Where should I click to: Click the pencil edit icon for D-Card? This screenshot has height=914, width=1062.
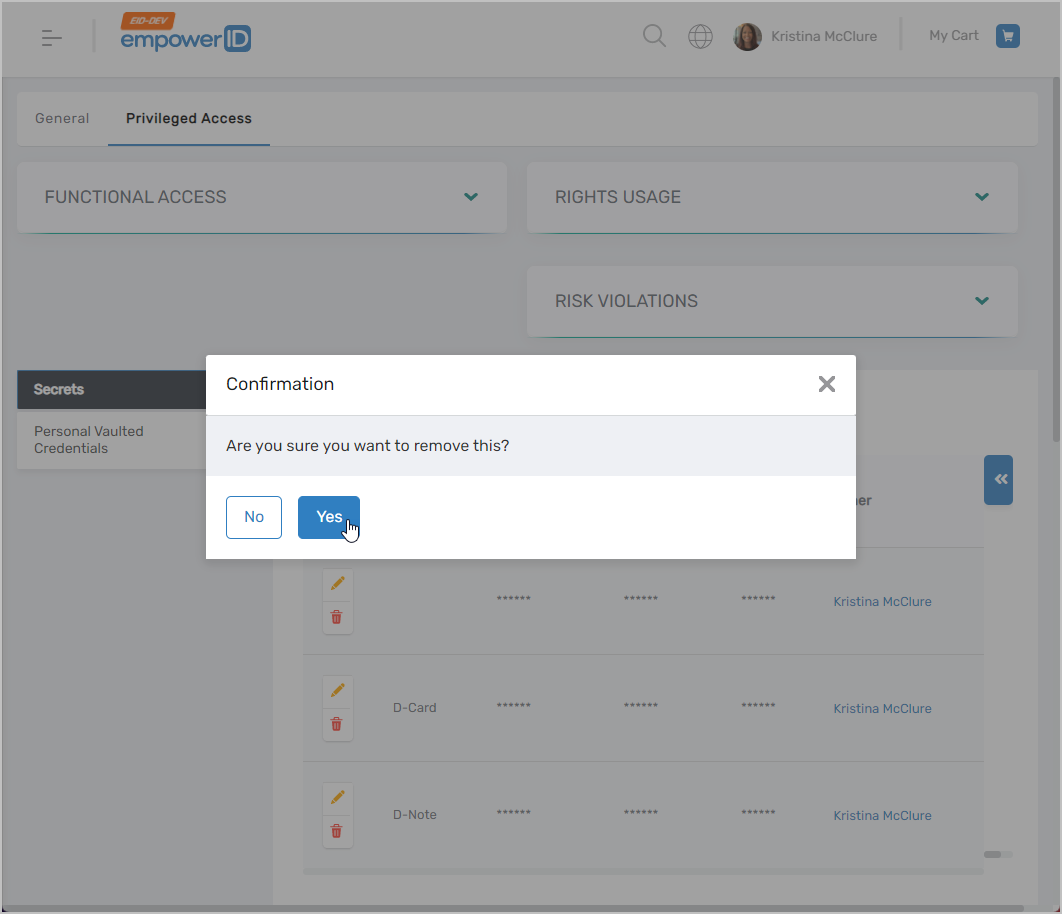tap(337, 690)
